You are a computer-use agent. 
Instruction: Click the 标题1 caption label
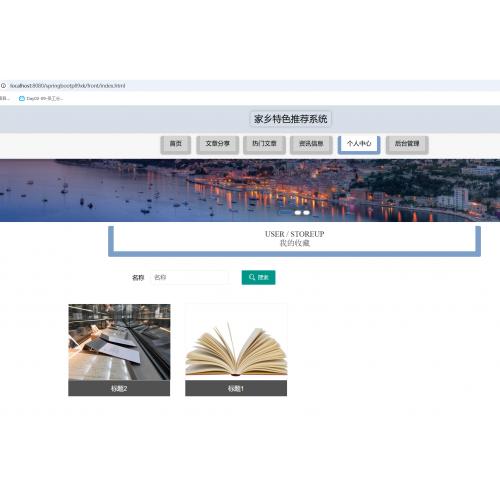236,388
